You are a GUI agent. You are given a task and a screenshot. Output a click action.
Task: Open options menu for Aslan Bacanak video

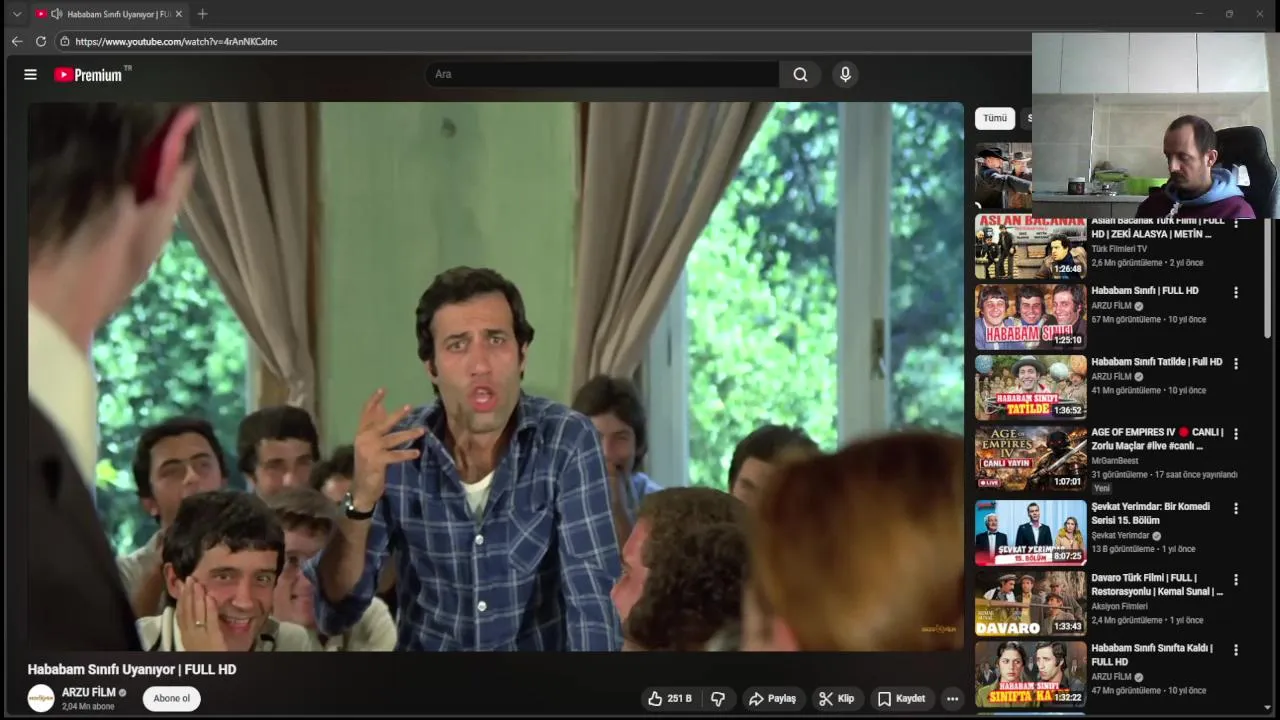1236,224
